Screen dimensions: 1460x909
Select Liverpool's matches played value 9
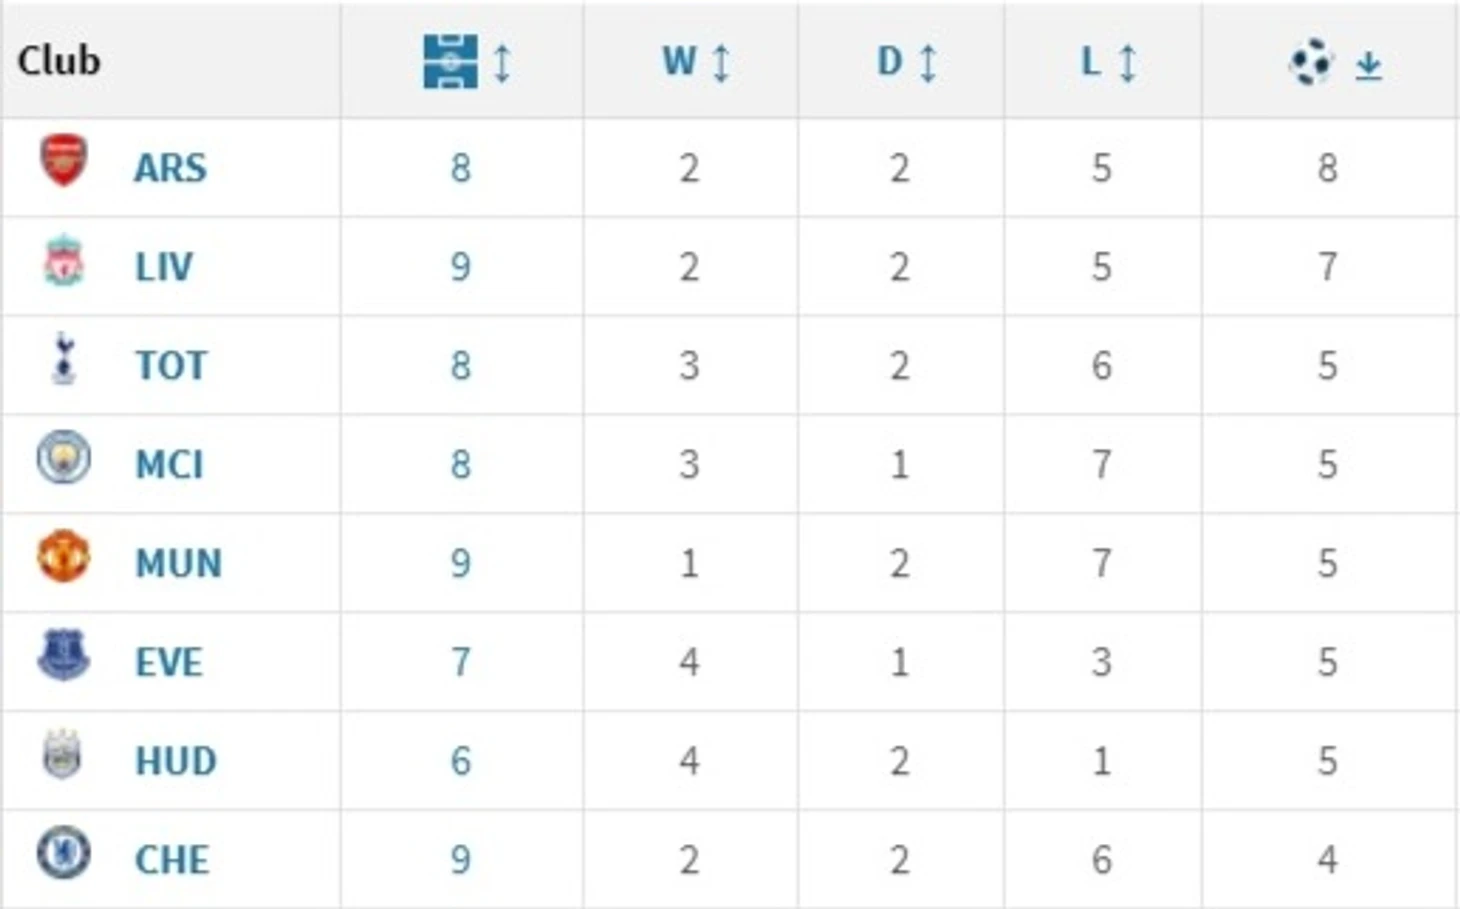(460, 267)
